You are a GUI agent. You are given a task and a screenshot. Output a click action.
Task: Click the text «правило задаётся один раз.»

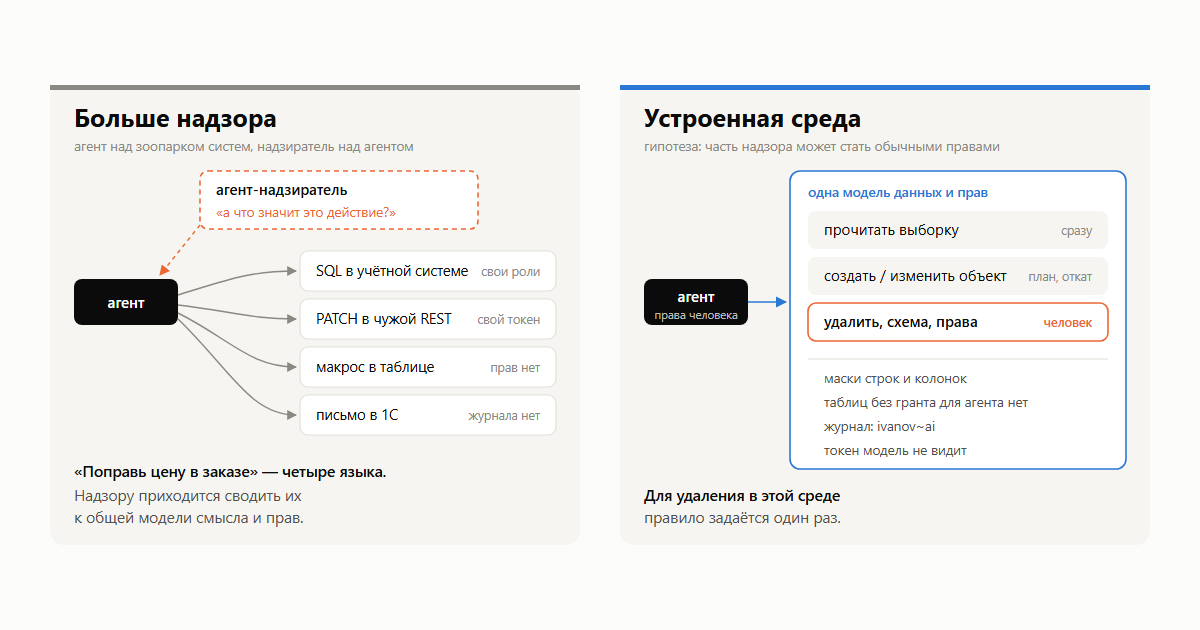(742, 519)
